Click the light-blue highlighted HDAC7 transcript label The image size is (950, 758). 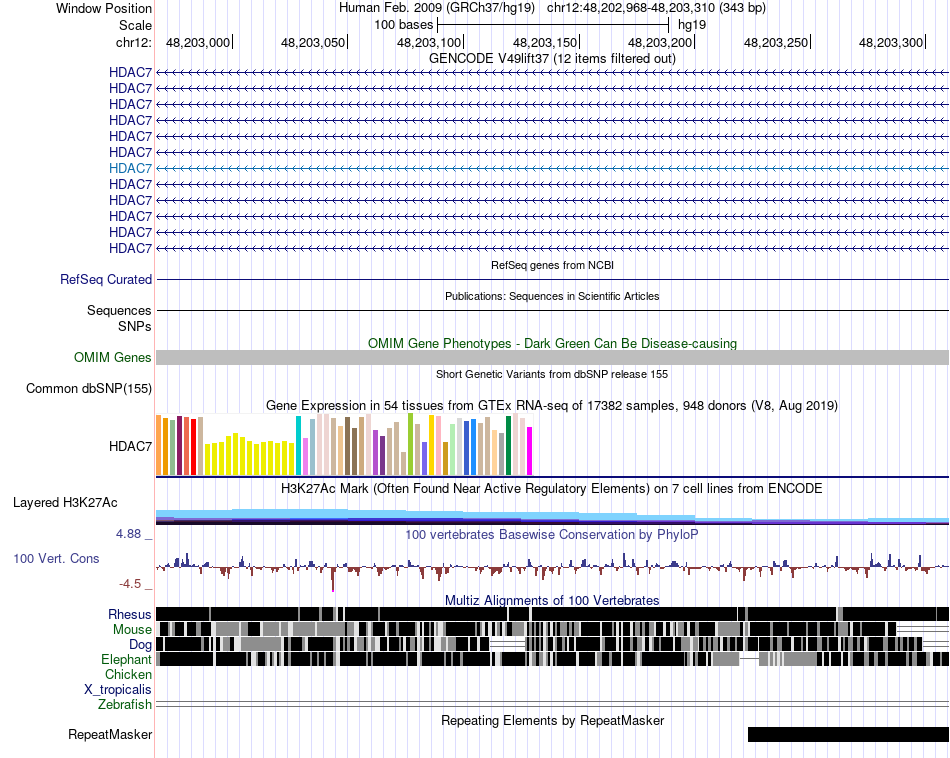point(130,168)
